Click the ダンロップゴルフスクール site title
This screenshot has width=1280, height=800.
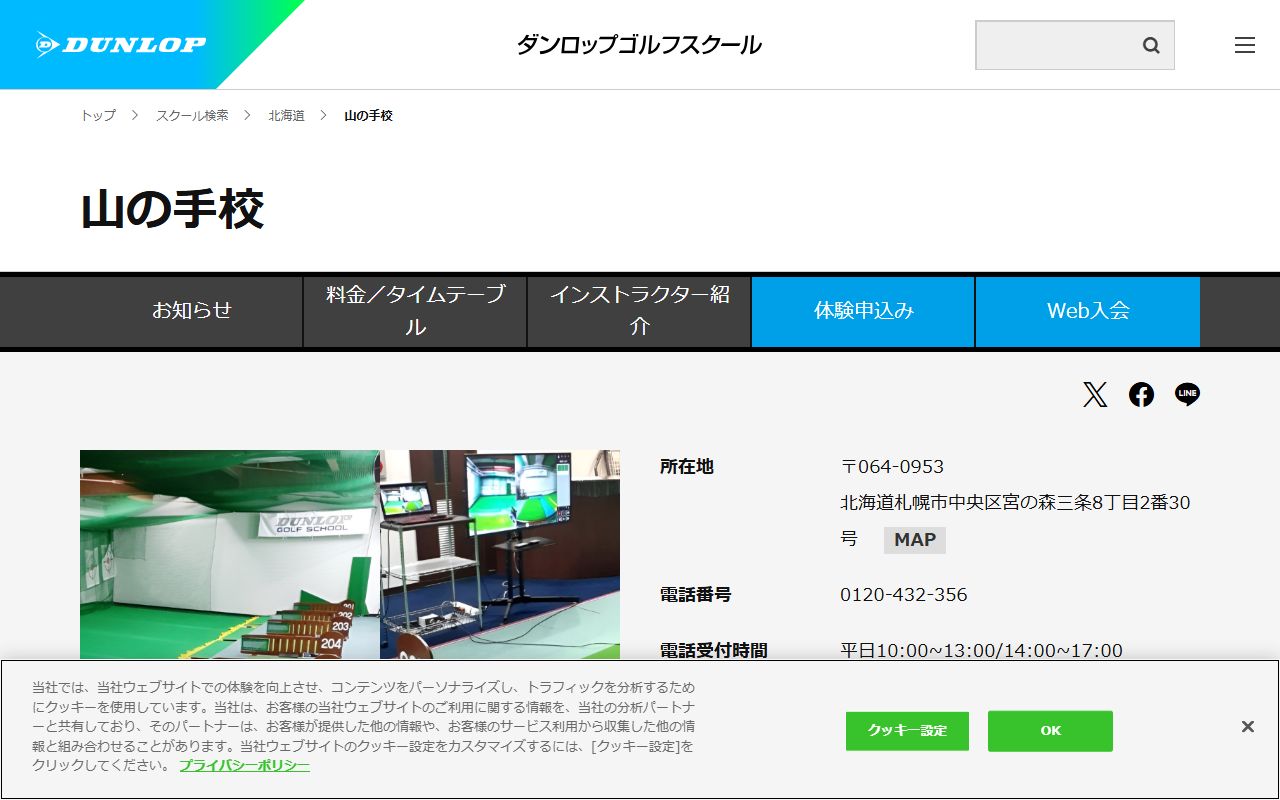coord(639,45)
